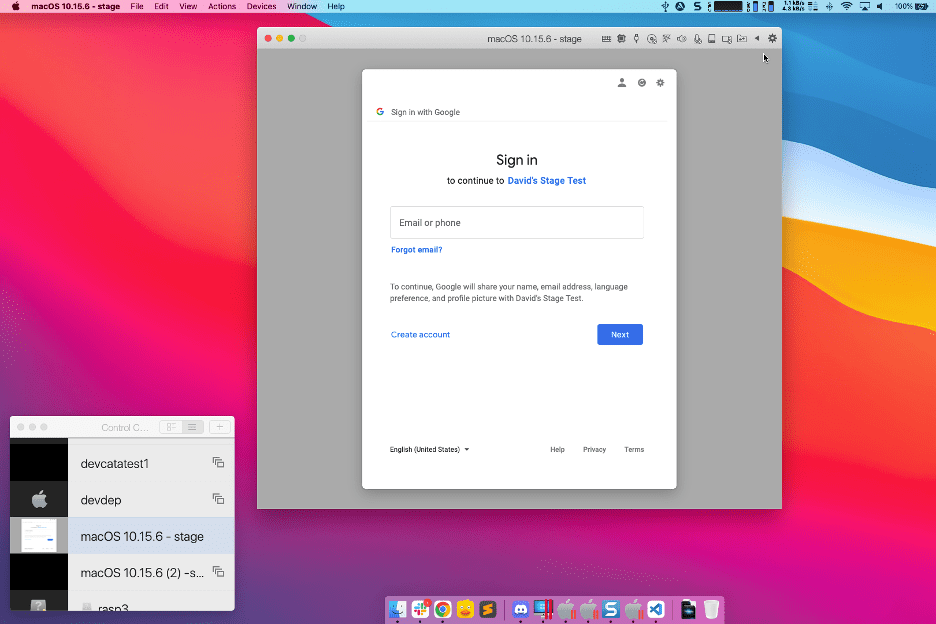The image size is (936, 624).
Task: Click the CPU chip icon in VM toolbar
Action: coord(621,39)
